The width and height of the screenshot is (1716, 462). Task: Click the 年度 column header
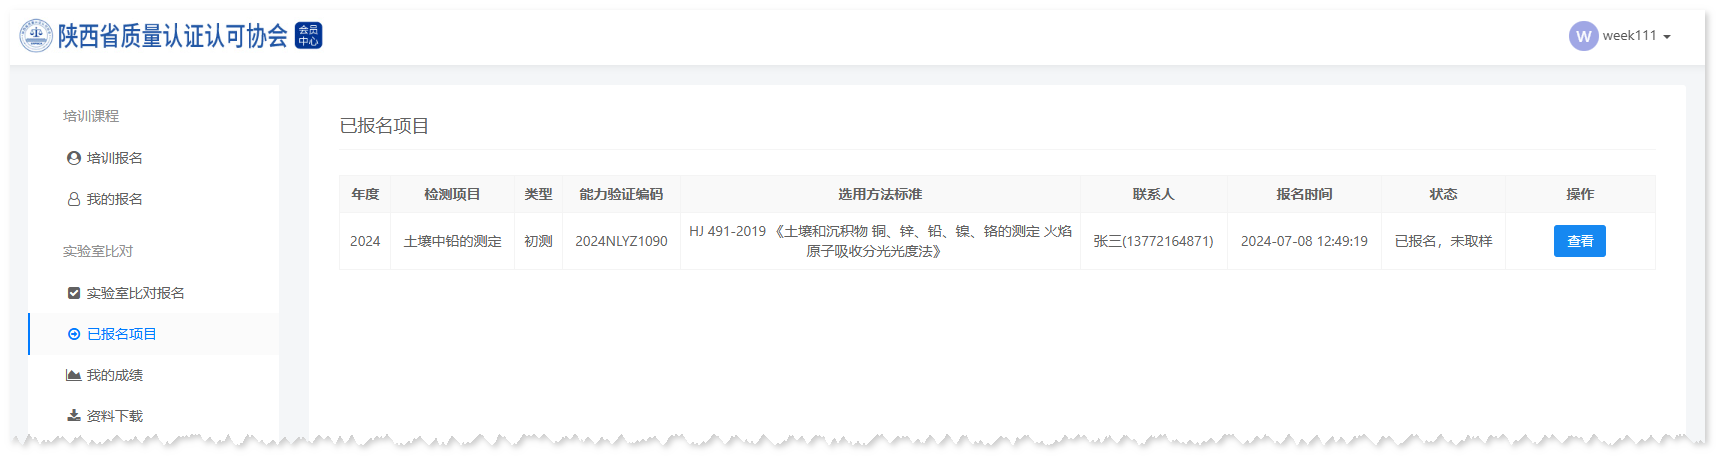tap(365, 194)
